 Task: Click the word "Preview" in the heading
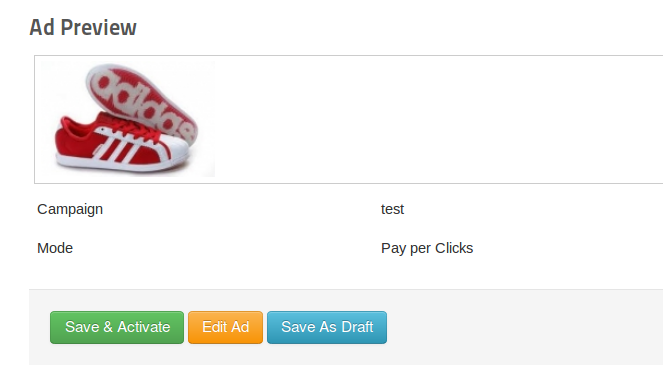(99, 27)
